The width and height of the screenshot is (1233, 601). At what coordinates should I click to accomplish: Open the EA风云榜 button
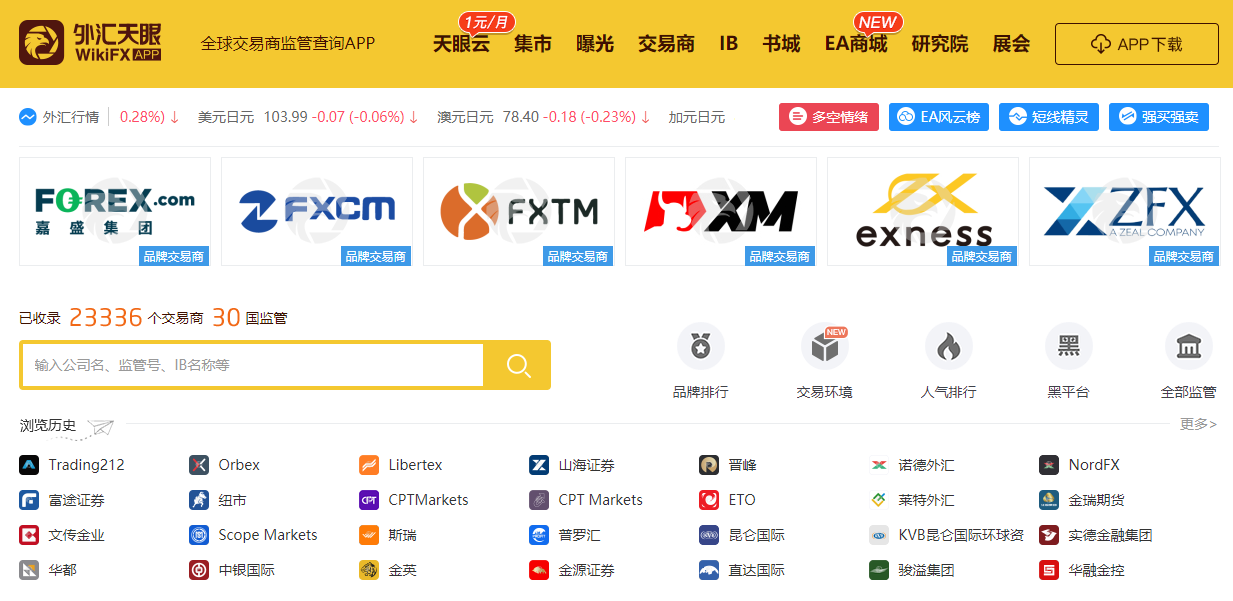coord(939,117)
